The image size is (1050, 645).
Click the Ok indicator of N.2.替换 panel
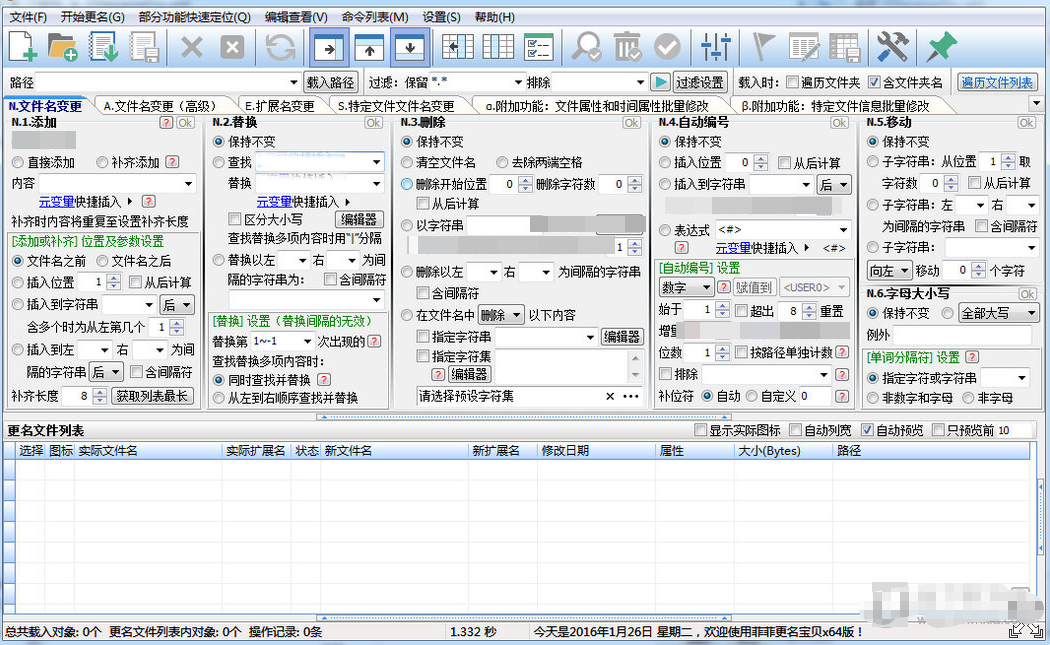click(373, 123)
